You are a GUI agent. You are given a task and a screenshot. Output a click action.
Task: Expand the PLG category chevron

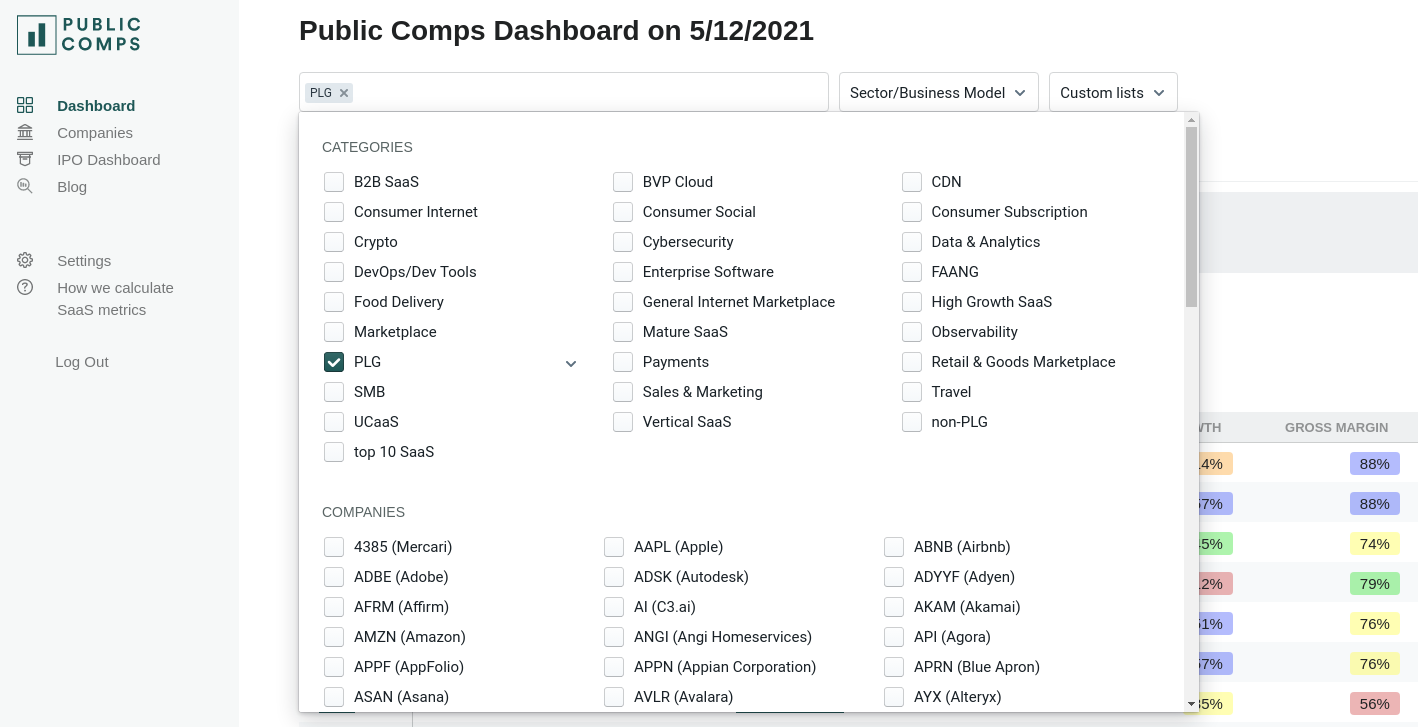[571, 363]
